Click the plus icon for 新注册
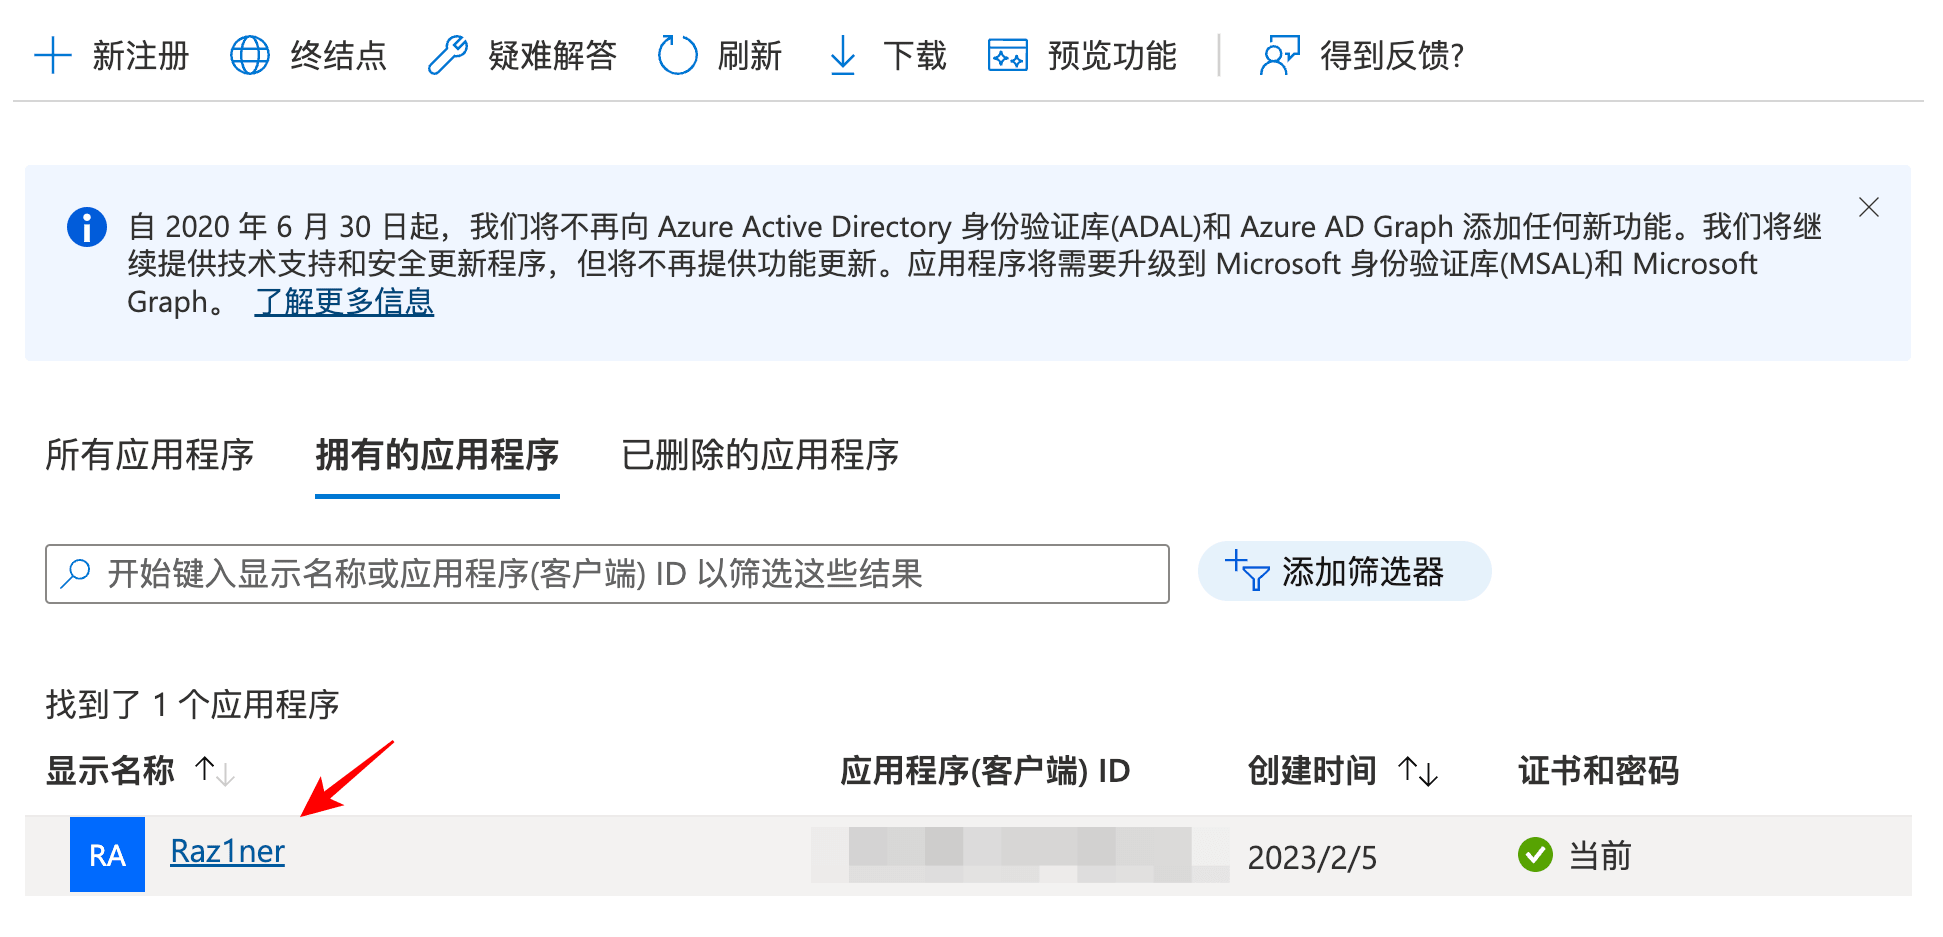The width and height of the screenshot is (1943, 937). click(x=53, y=55)
